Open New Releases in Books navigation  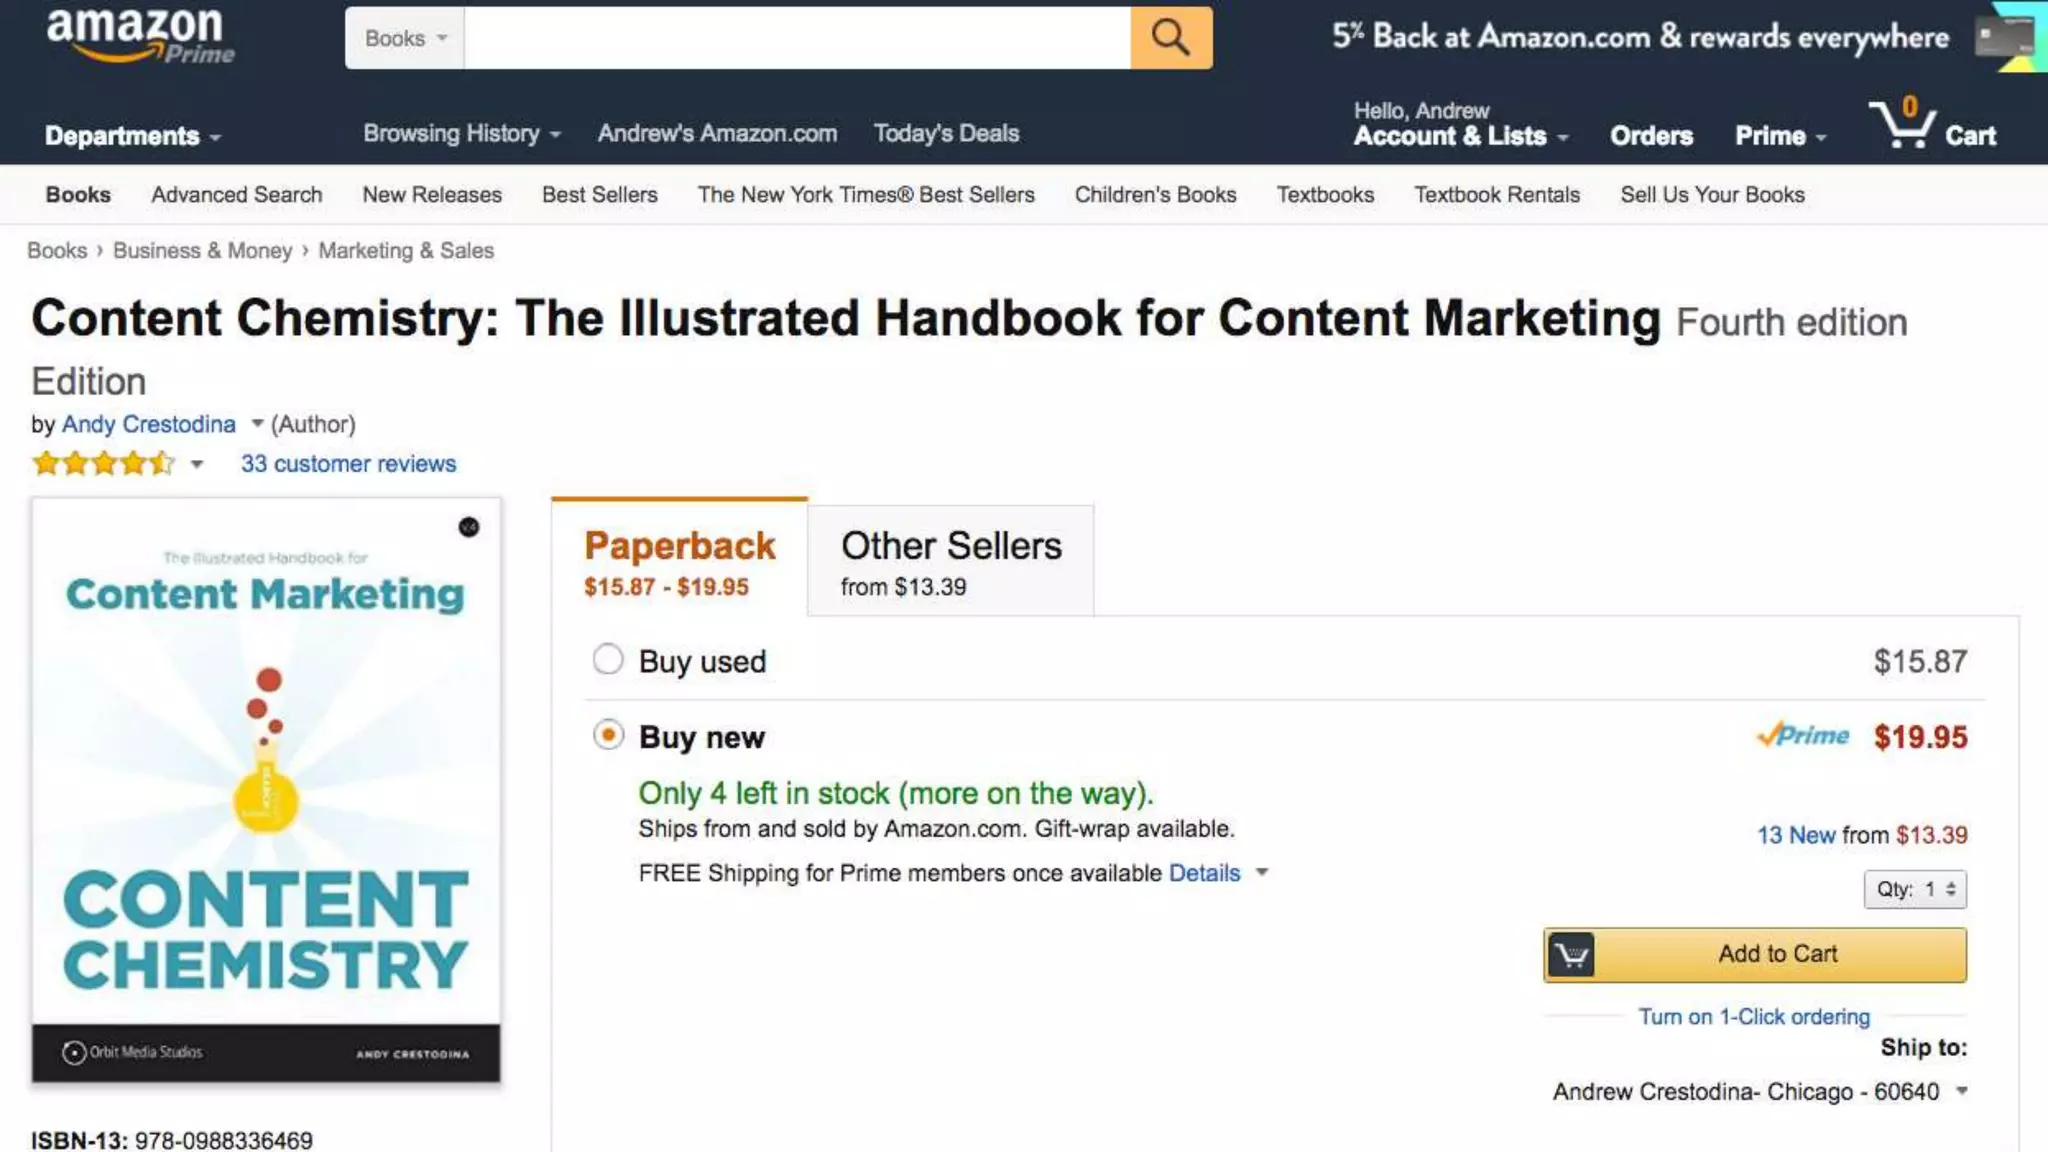[432, 195]
